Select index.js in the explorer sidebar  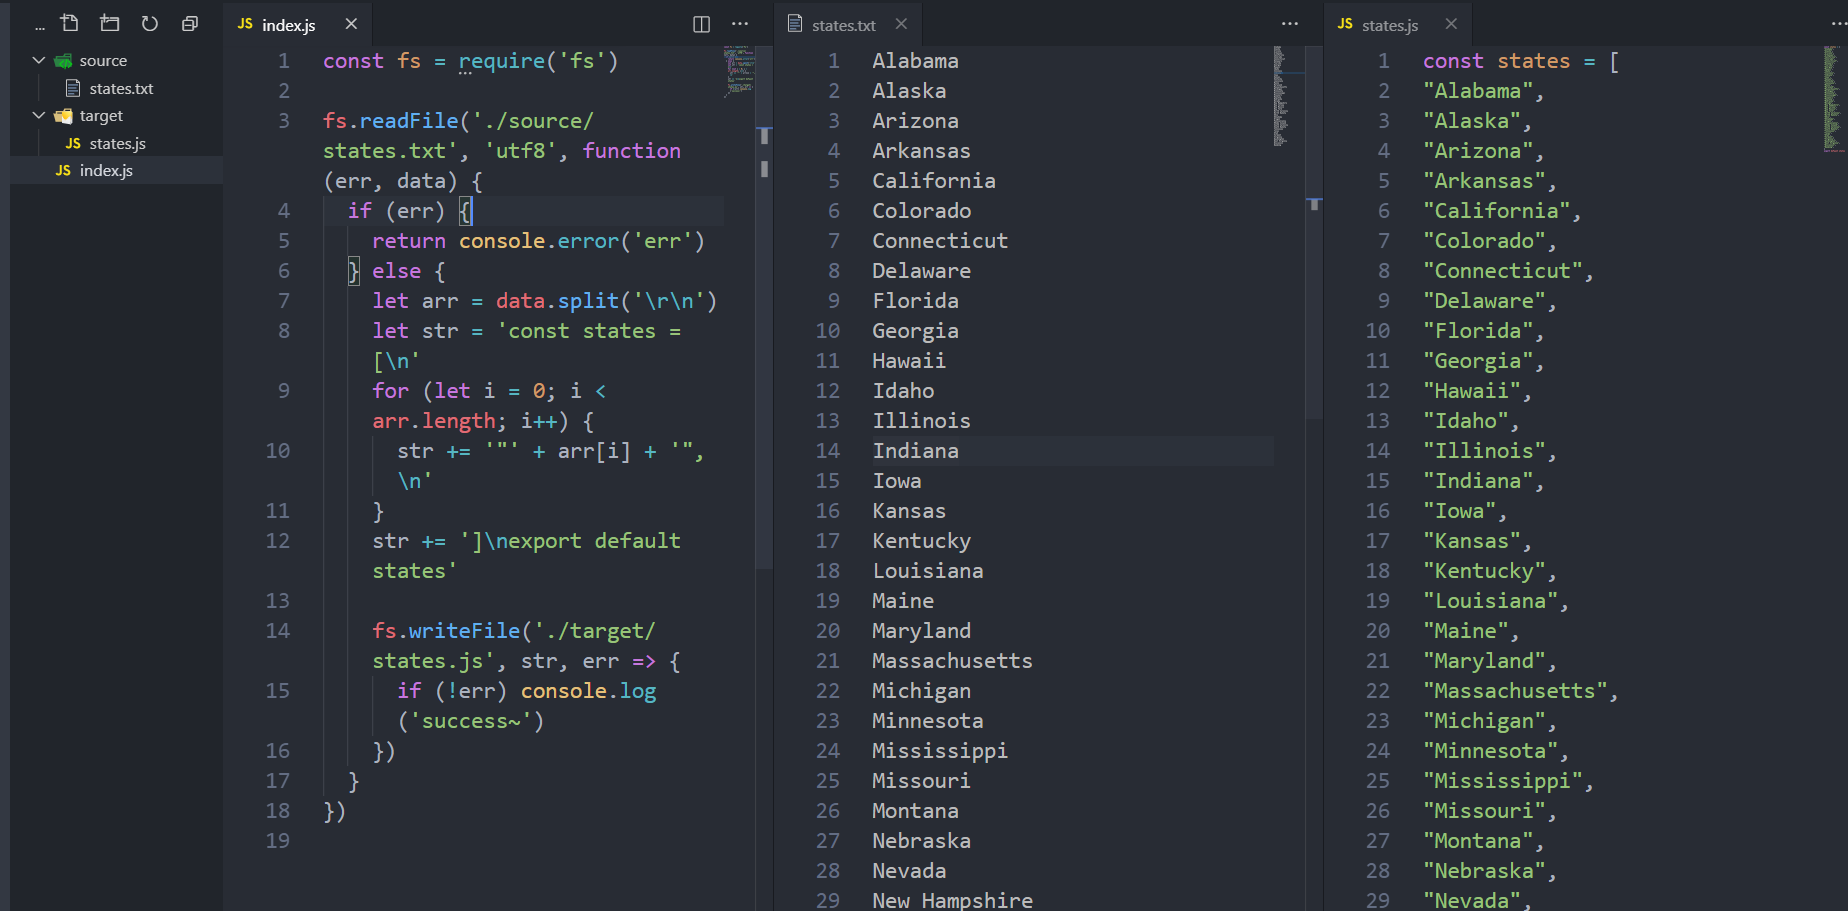(104, 170)
